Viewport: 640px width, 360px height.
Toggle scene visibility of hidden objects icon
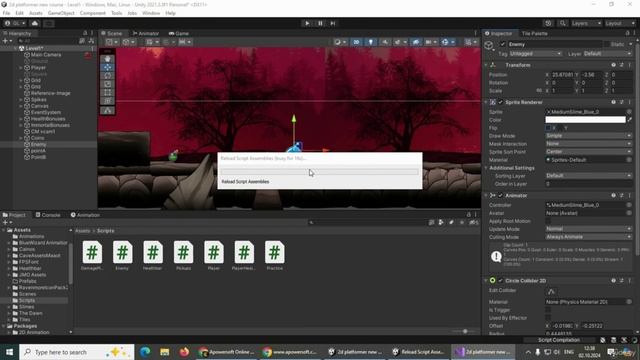416,42
